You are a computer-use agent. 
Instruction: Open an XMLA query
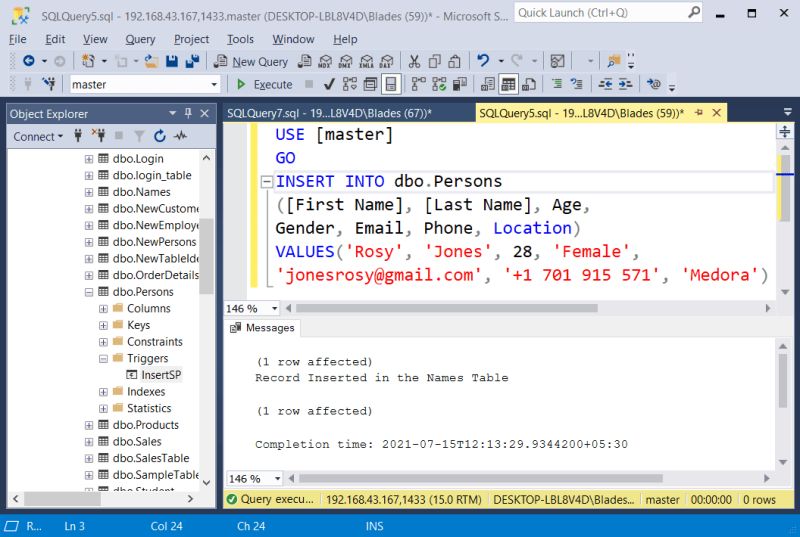(366, 61)
